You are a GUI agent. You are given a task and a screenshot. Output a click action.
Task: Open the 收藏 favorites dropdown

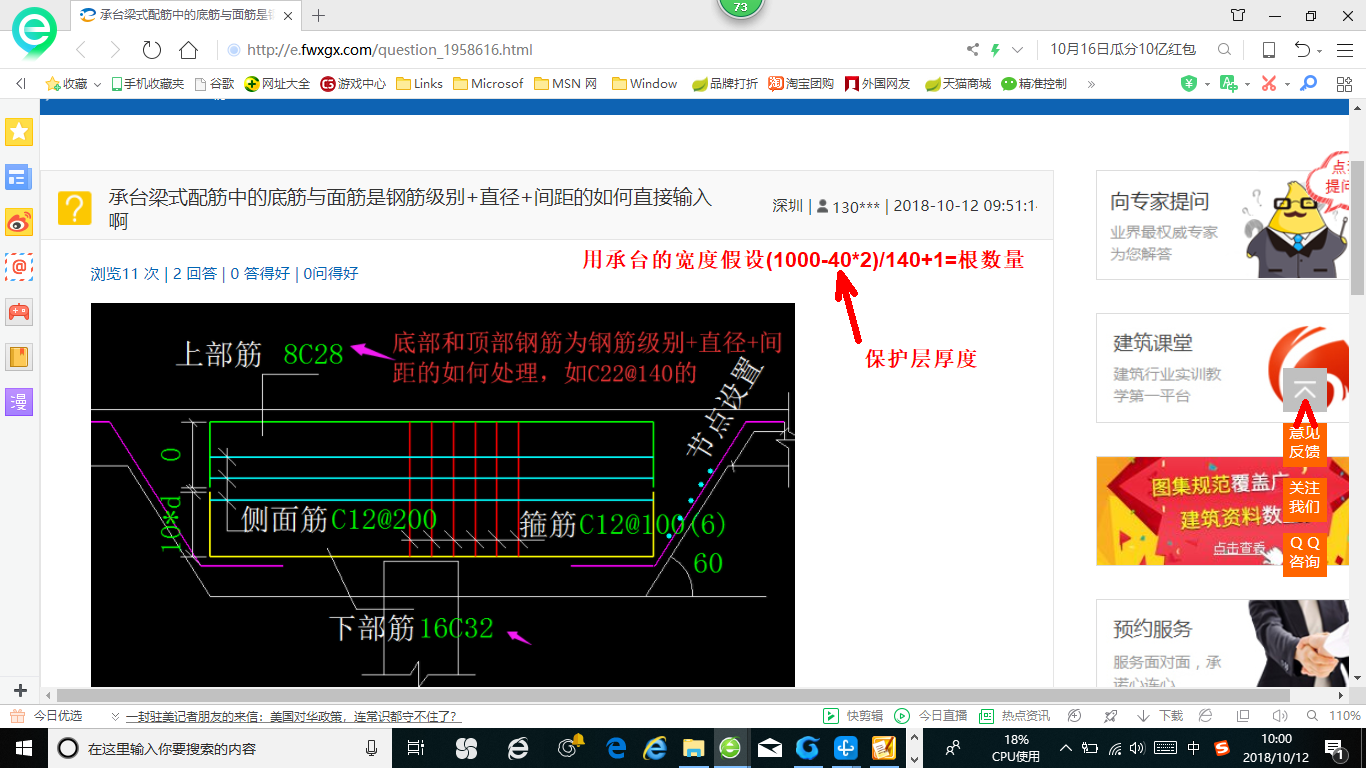tap(73, 84)
